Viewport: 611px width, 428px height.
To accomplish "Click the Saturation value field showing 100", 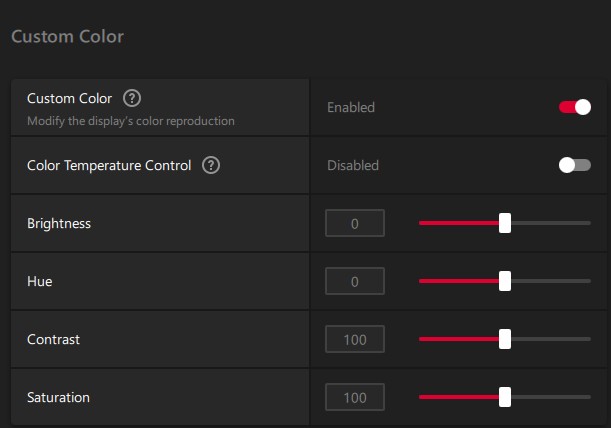I will point(355,397).
